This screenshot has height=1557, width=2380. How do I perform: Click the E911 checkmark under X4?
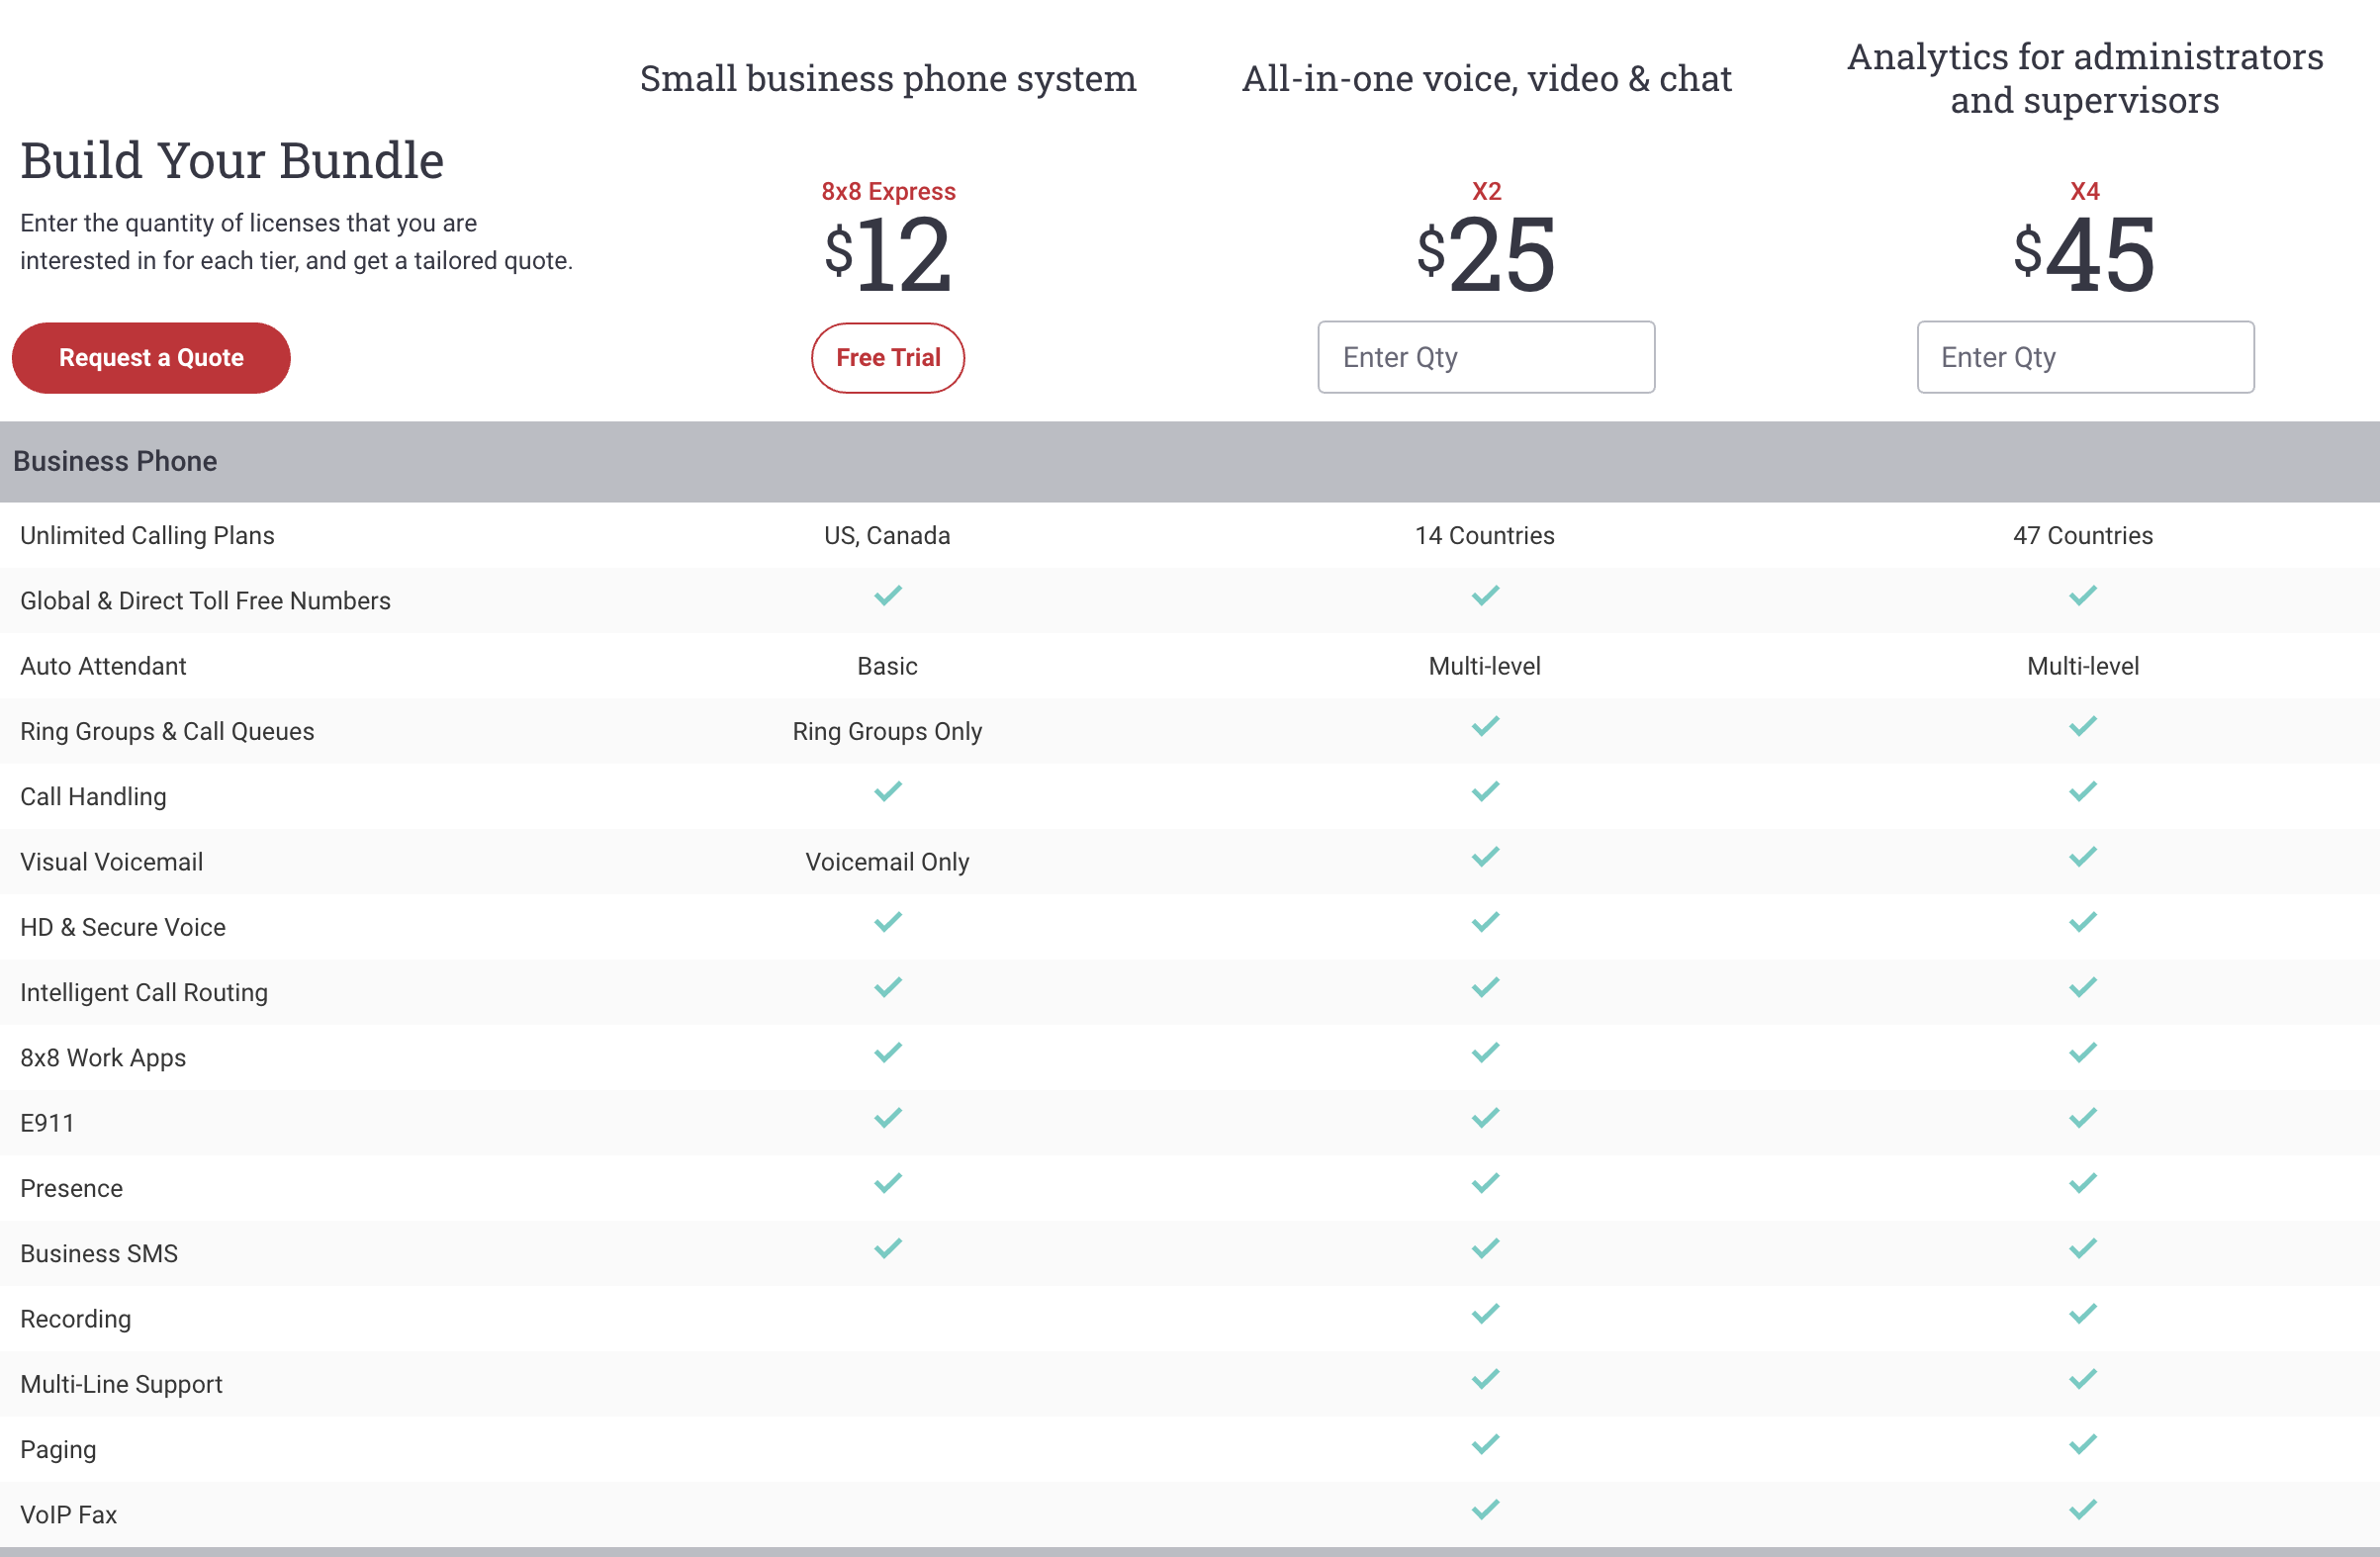tap(2083, 1118)
